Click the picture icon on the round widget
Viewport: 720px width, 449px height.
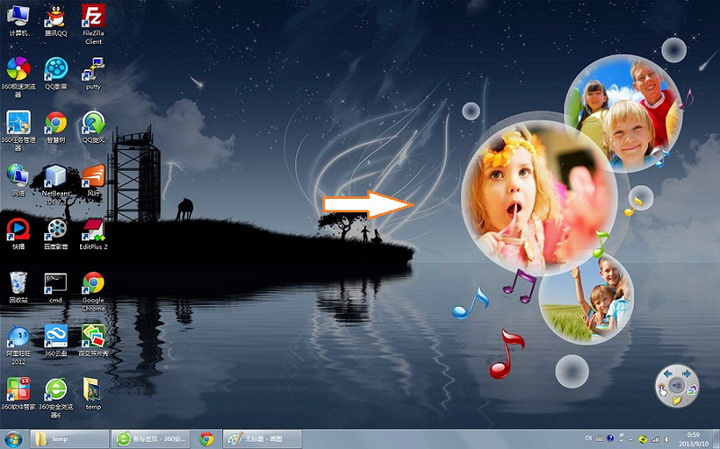[x=691, y=391]
